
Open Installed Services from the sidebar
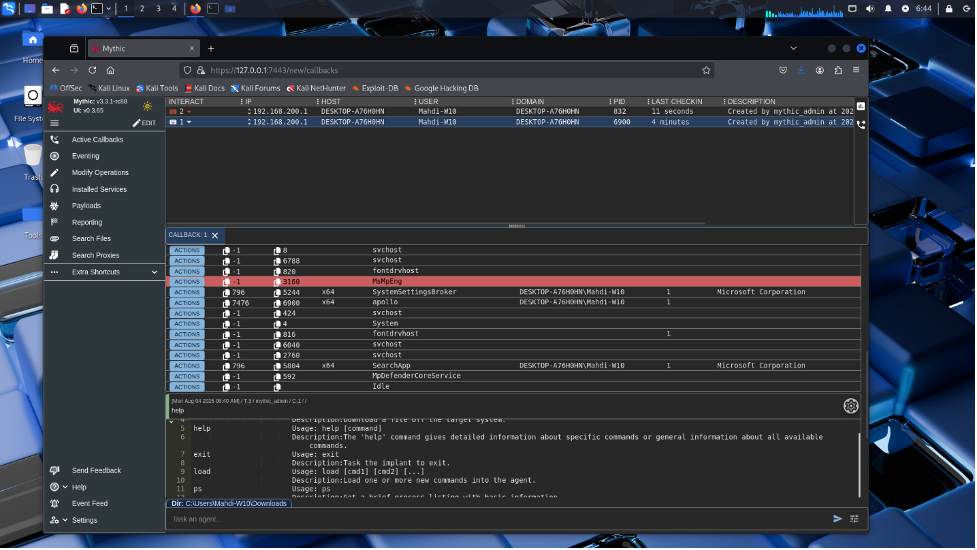click(99, 189)
